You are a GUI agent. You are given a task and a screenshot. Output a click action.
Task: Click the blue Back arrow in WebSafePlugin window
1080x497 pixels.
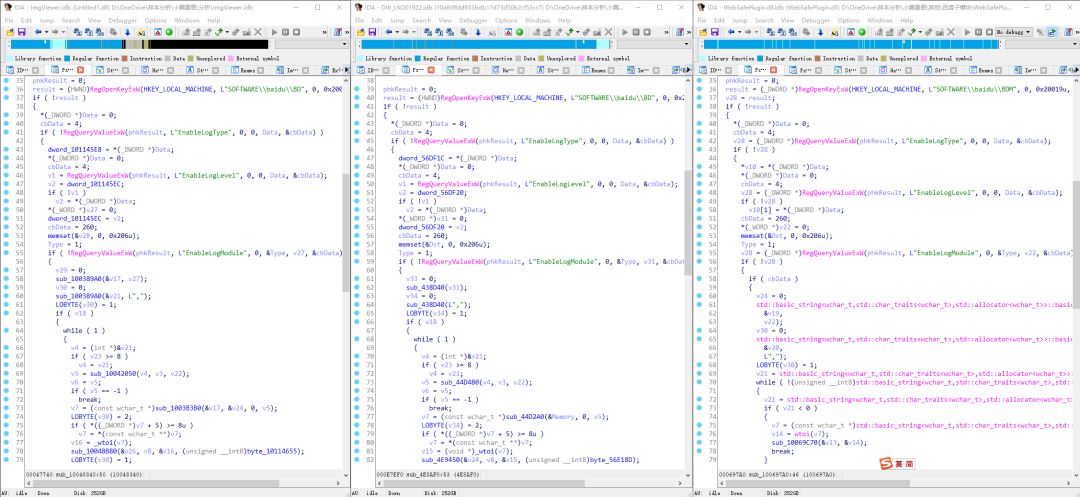731,32
